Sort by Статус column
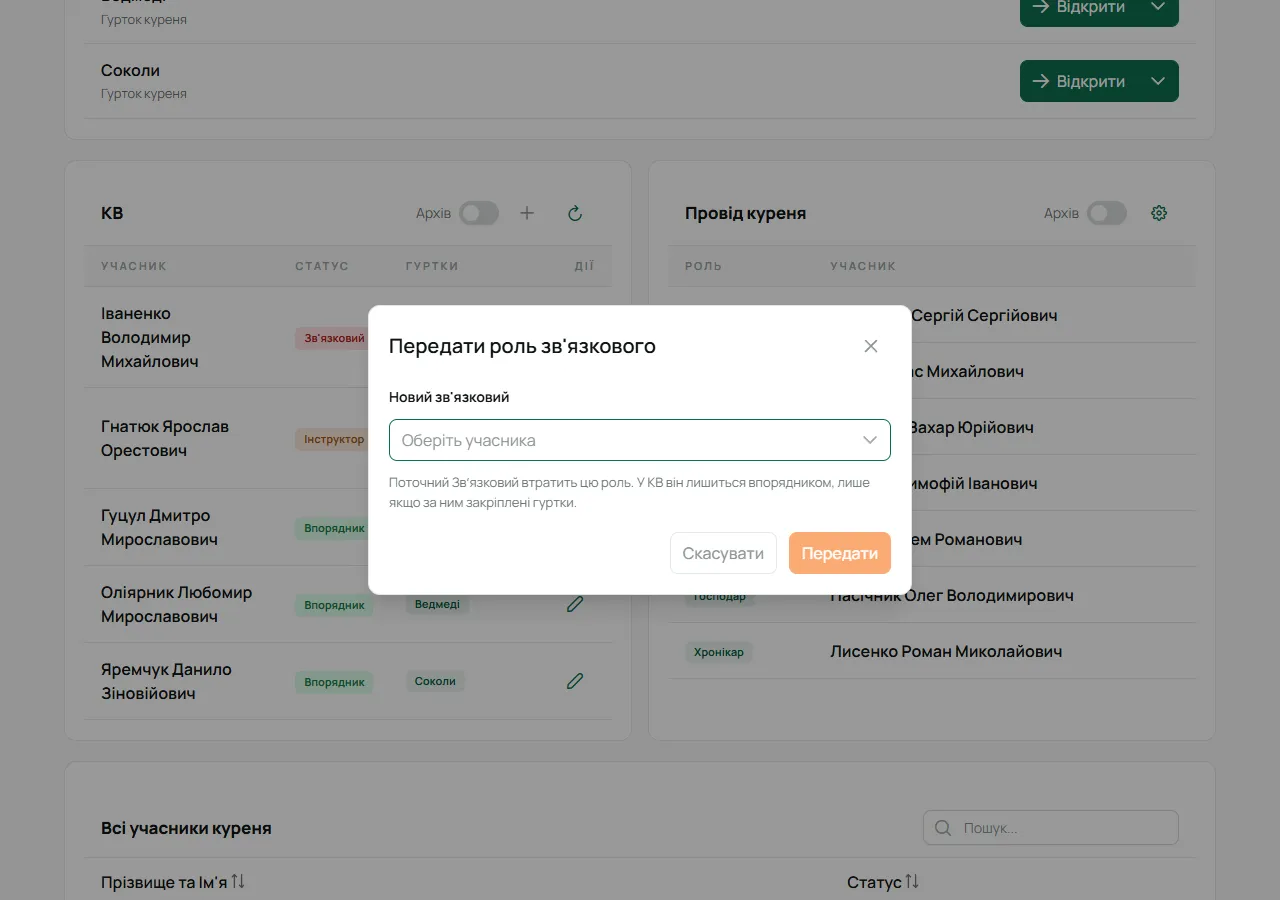Image resolution: width=1280 pixels, height=900 pixels. click(883, 882)
